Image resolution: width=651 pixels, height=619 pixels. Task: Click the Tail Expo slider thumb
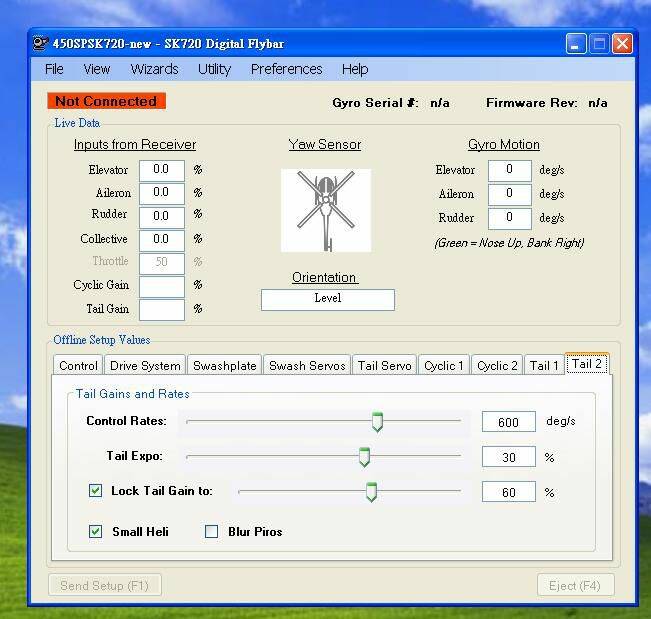click(364, 457)
